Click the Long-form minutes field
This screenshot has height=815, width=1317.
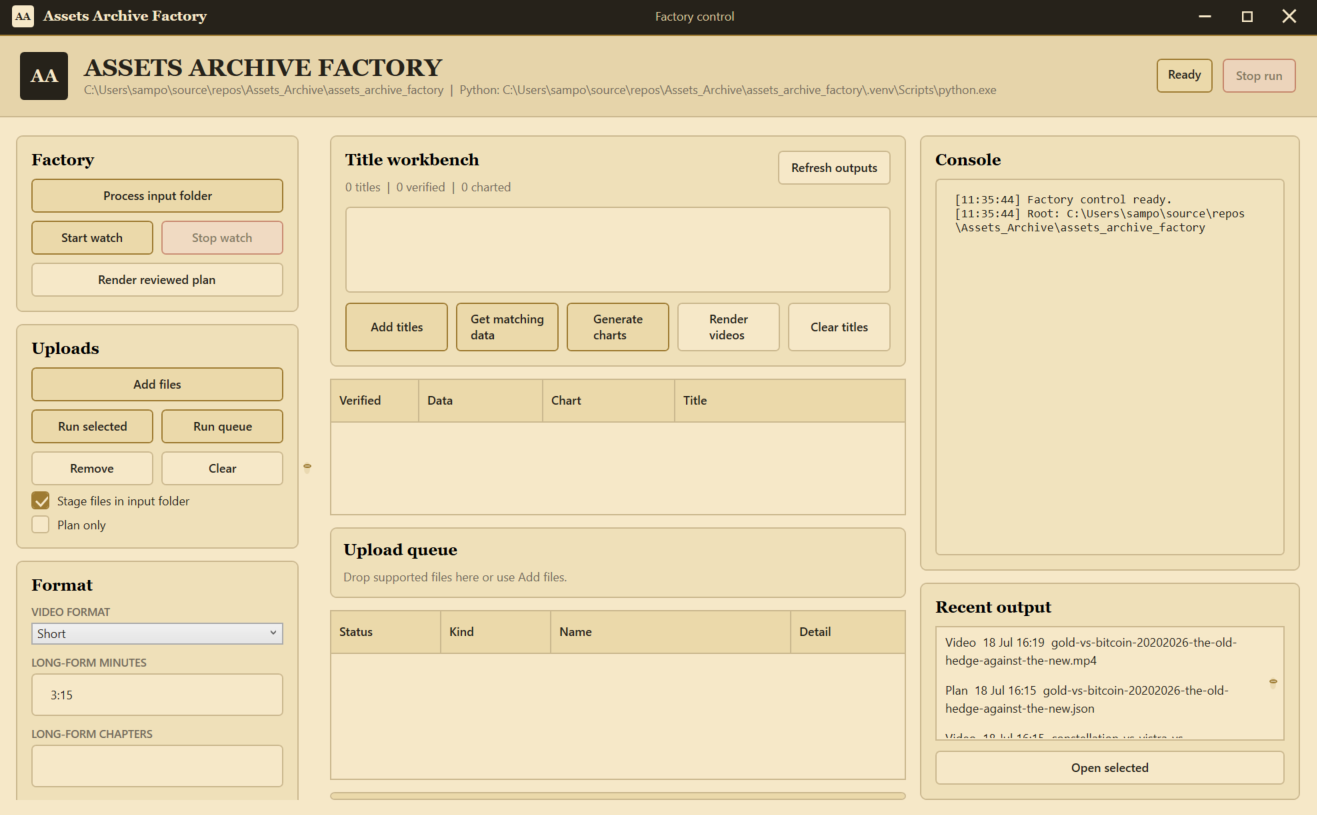157,695
